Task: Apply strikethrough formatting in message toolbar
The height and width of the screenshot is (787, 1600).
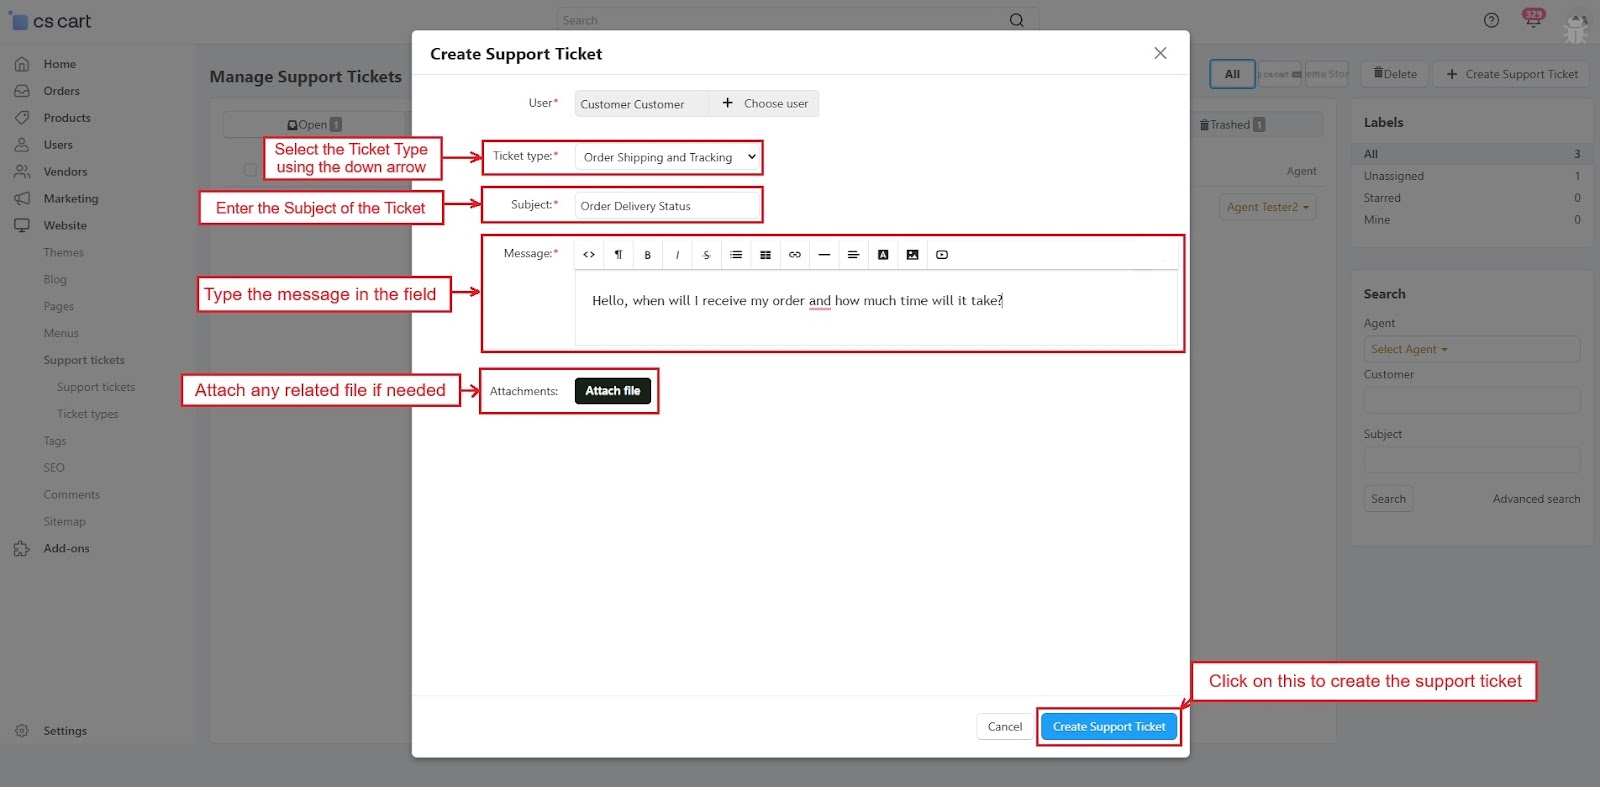Action: (x=706, y=255)
